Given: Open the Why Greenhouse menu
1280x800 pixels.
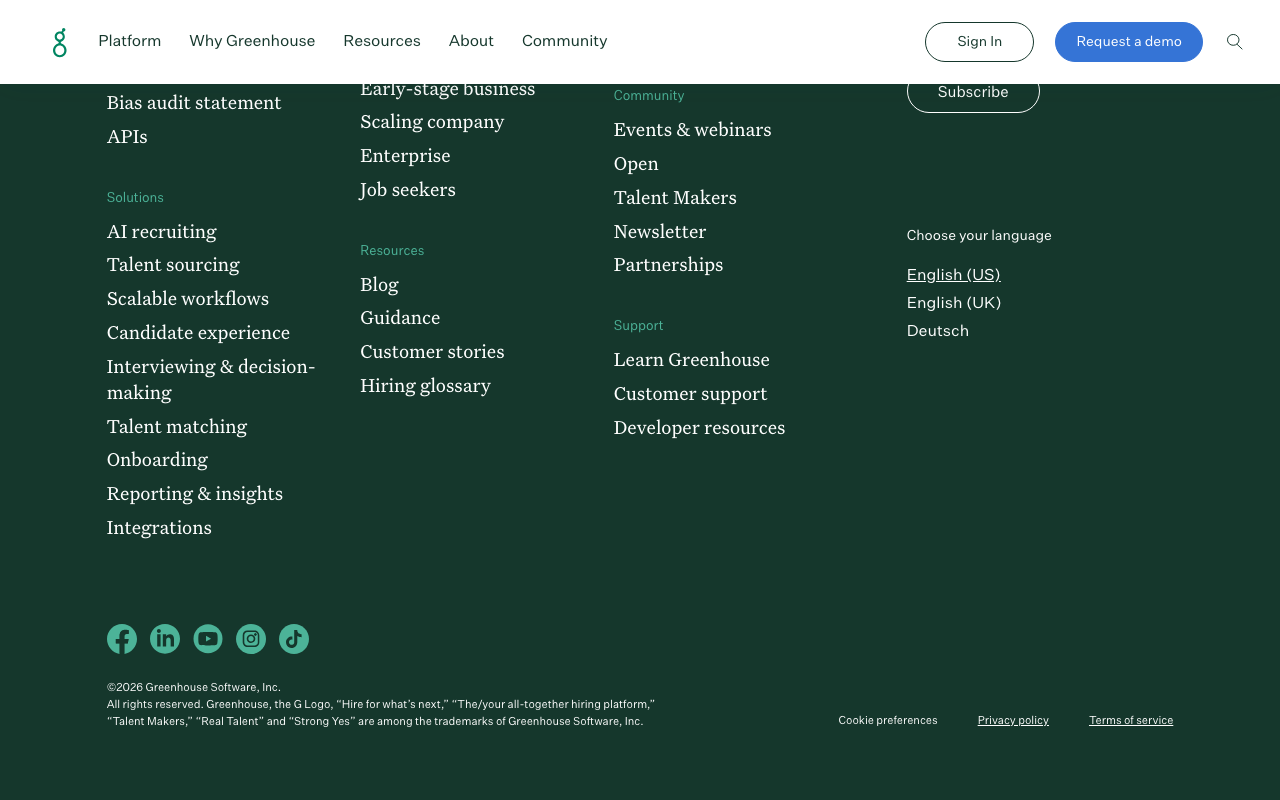Looking at the screenshot, I should point(252,41).
